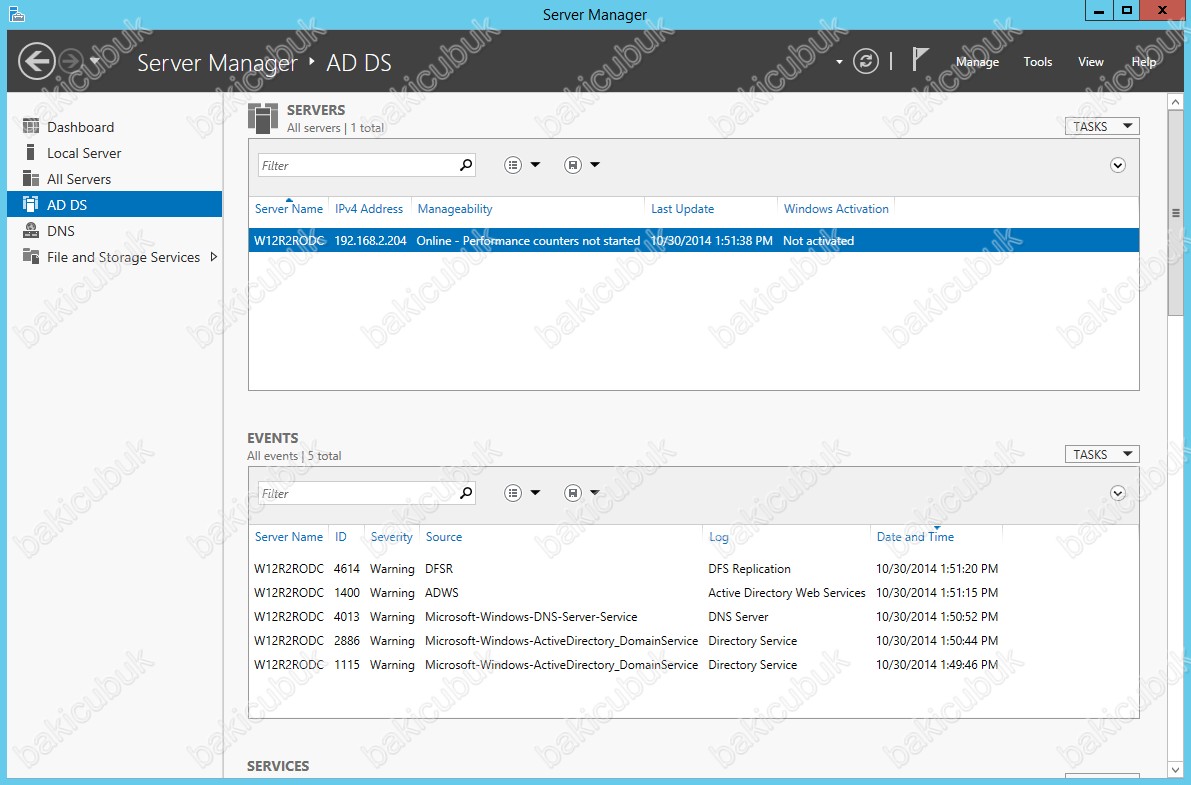This screenshot has width=1191, height=785.
Task: Click the vertical scrollbar thumb
Action: pyautogui.click(x=1175, y=213)
